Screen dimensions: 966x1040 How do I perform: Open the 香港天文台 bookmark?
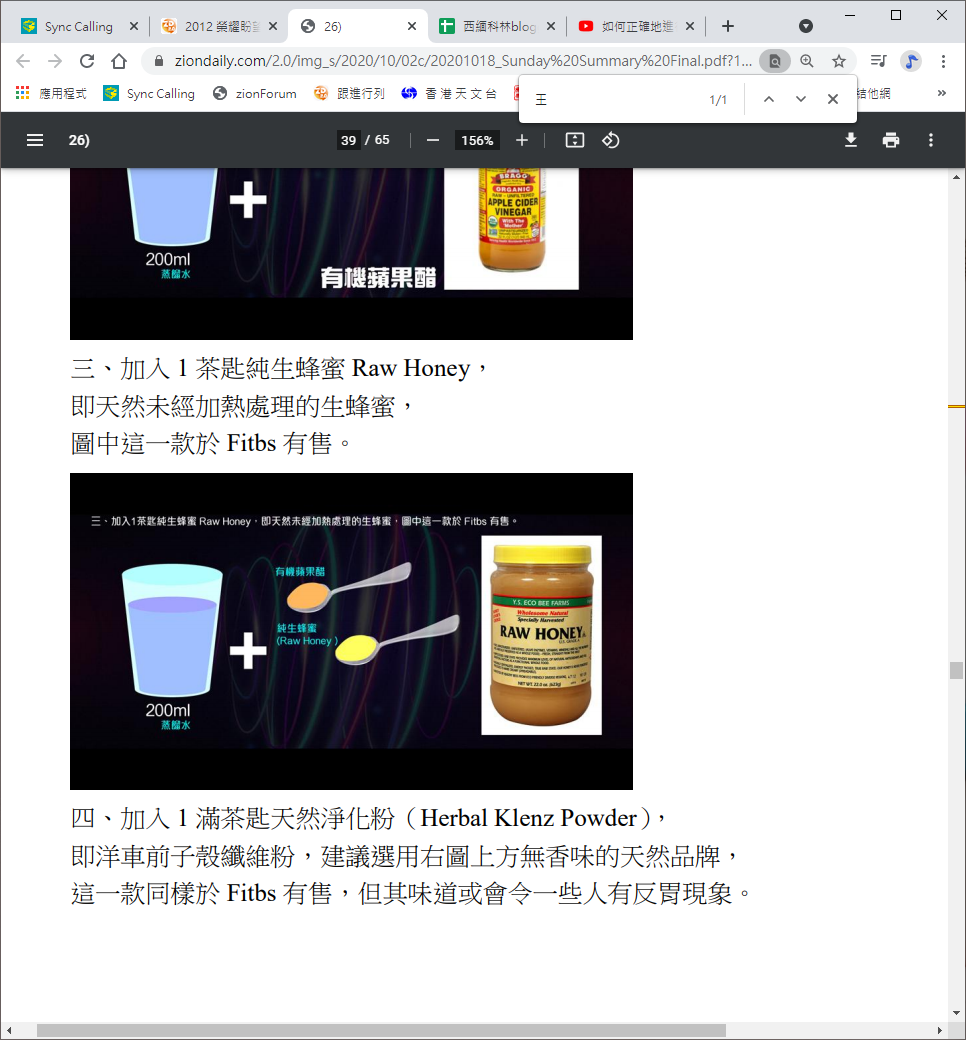pos(449,93)
